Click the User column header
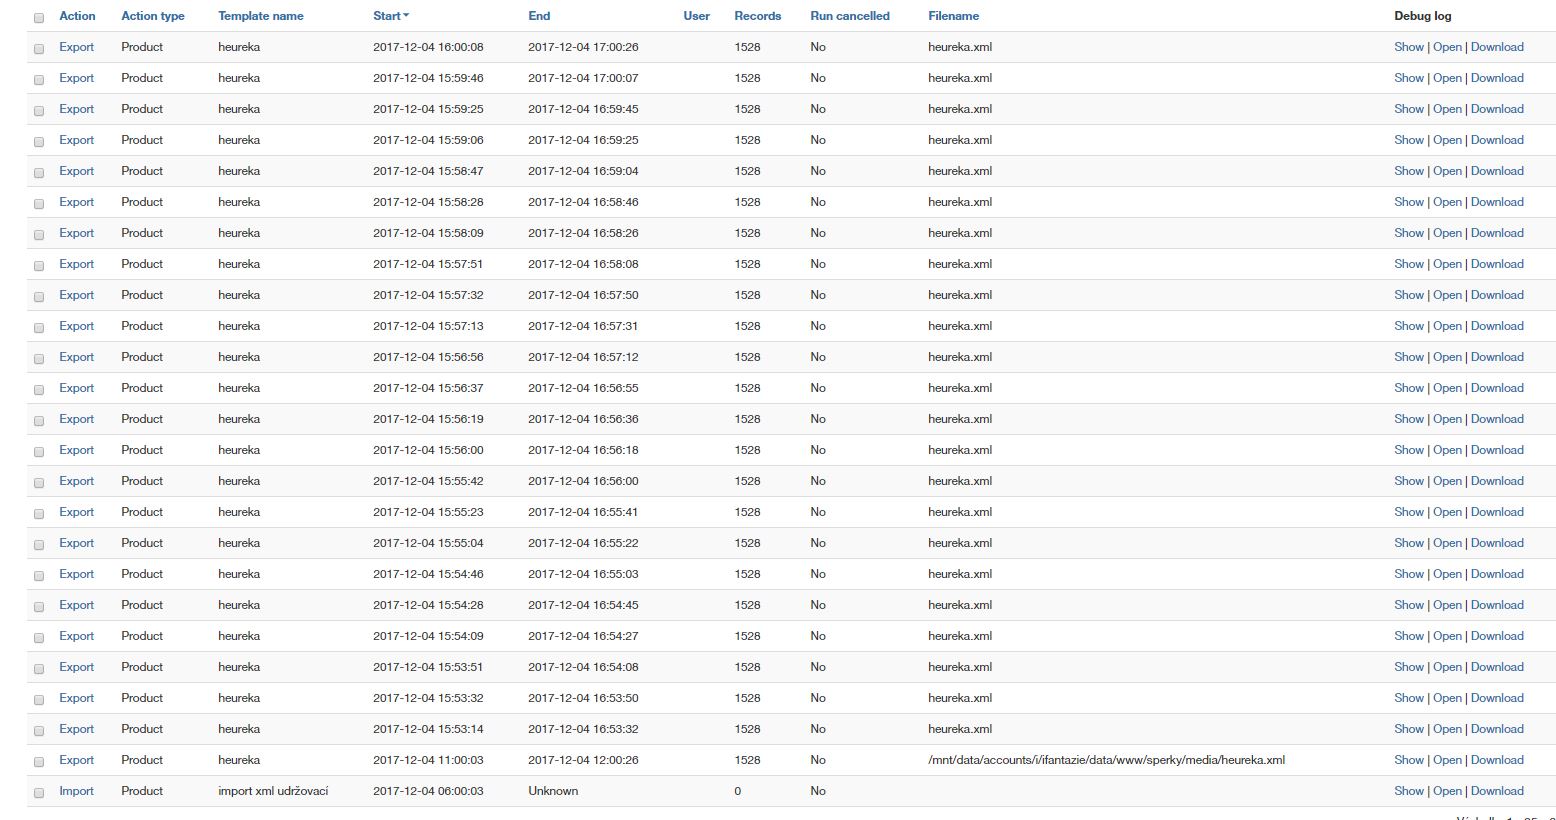The height and width of the screenshot is (820, 1556). [x=696, y=16]
